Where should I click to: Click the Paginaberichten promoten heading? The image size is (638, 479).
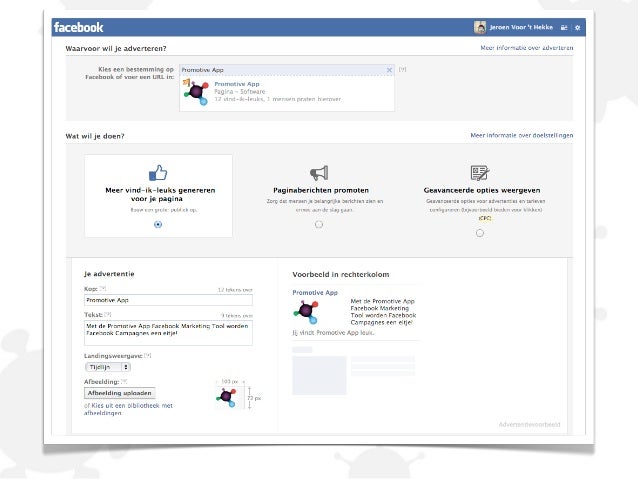(321, 190)
